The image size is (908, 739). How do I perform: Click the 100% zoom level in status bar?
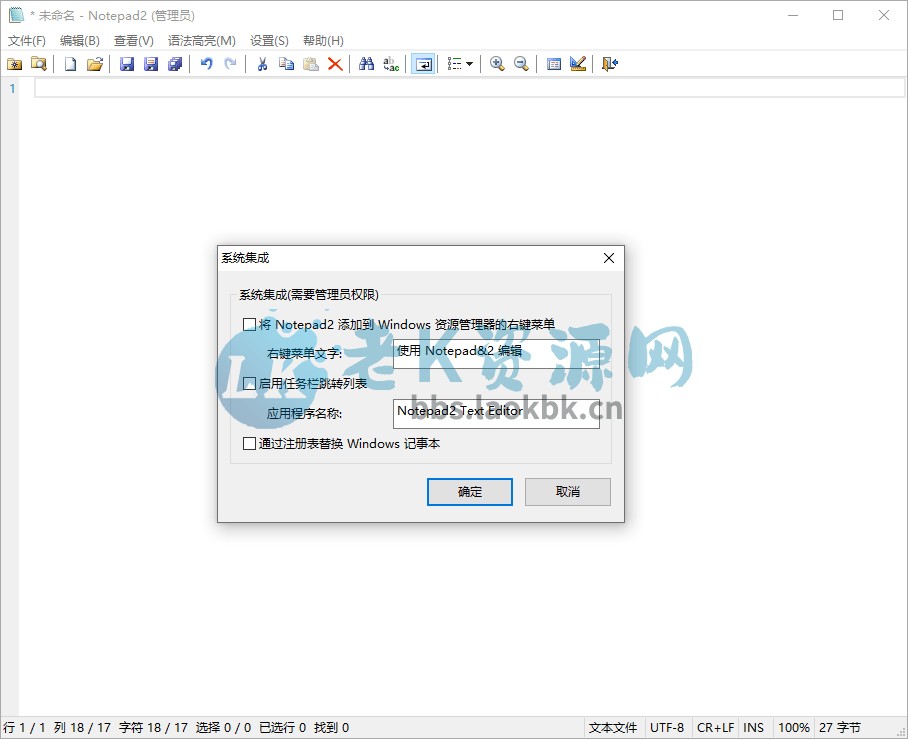(x=793, y=727)
